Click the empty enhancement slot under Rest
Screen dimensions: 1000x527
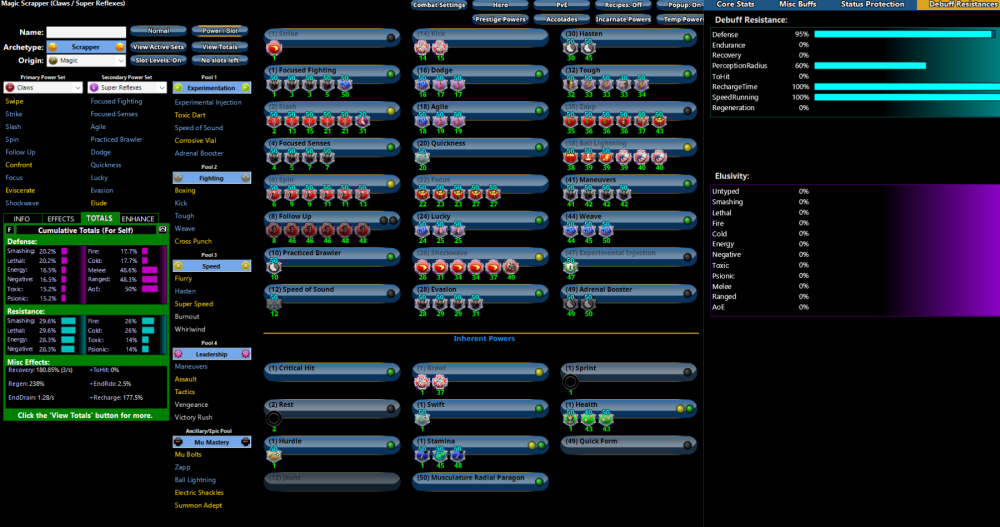pyautogui.click(x=273, y=418)
